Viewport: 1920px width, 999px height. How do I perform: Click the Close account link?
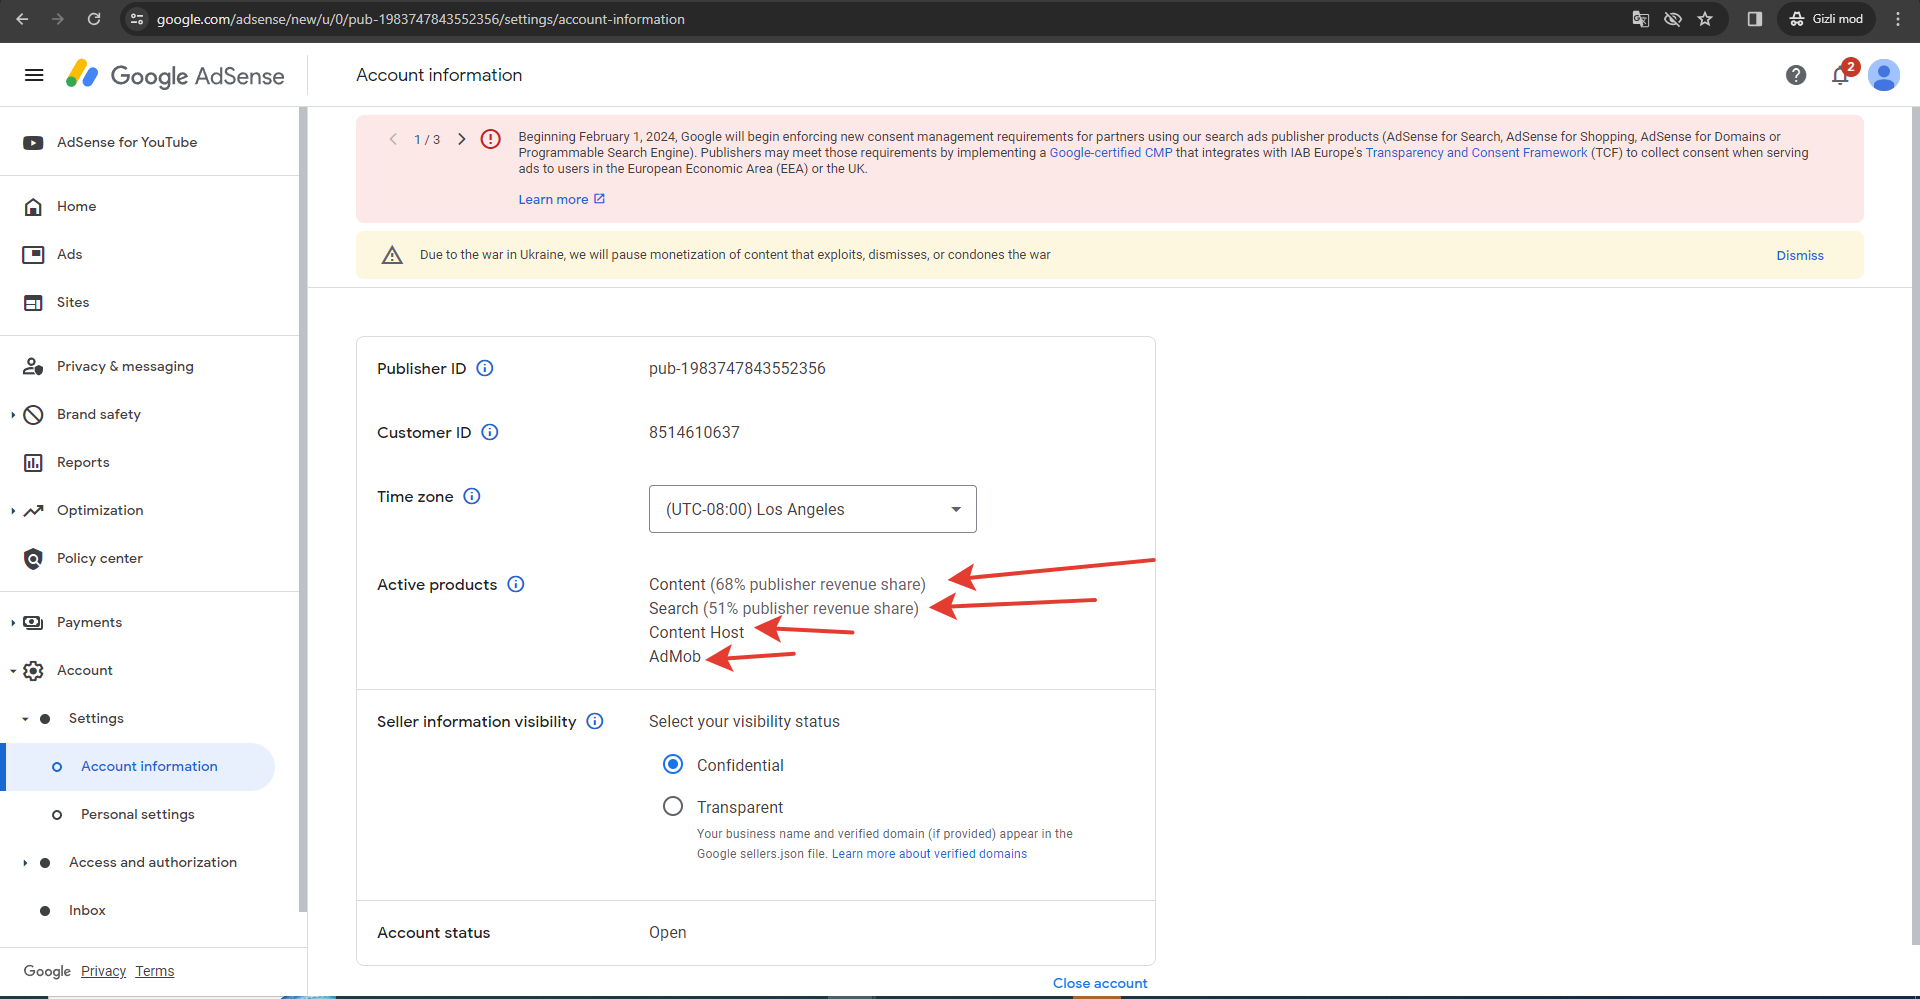tap(1100, 983)
